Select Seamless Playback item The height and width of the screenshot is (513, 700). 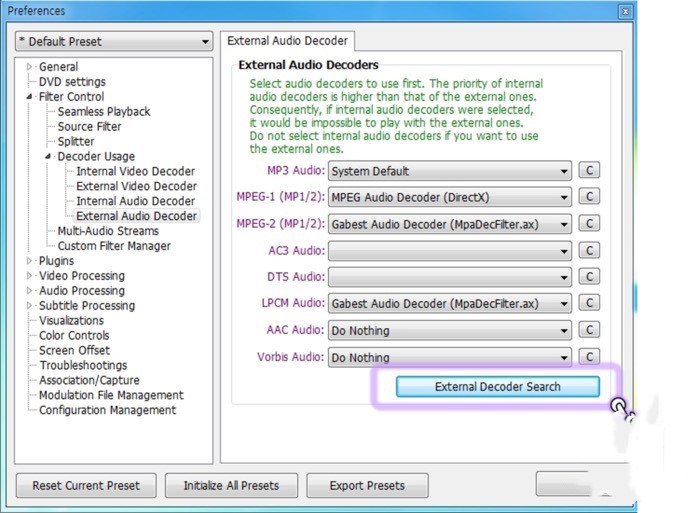(x=104, y=112)
